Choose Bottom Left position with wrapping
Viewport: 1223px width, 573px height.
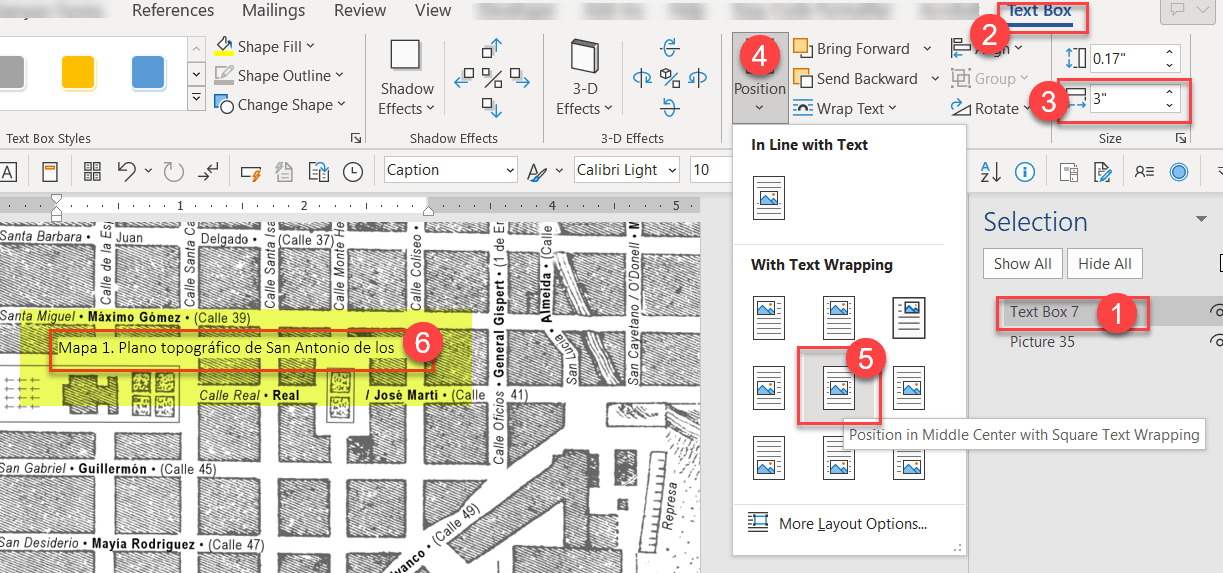tap(769, 458)
